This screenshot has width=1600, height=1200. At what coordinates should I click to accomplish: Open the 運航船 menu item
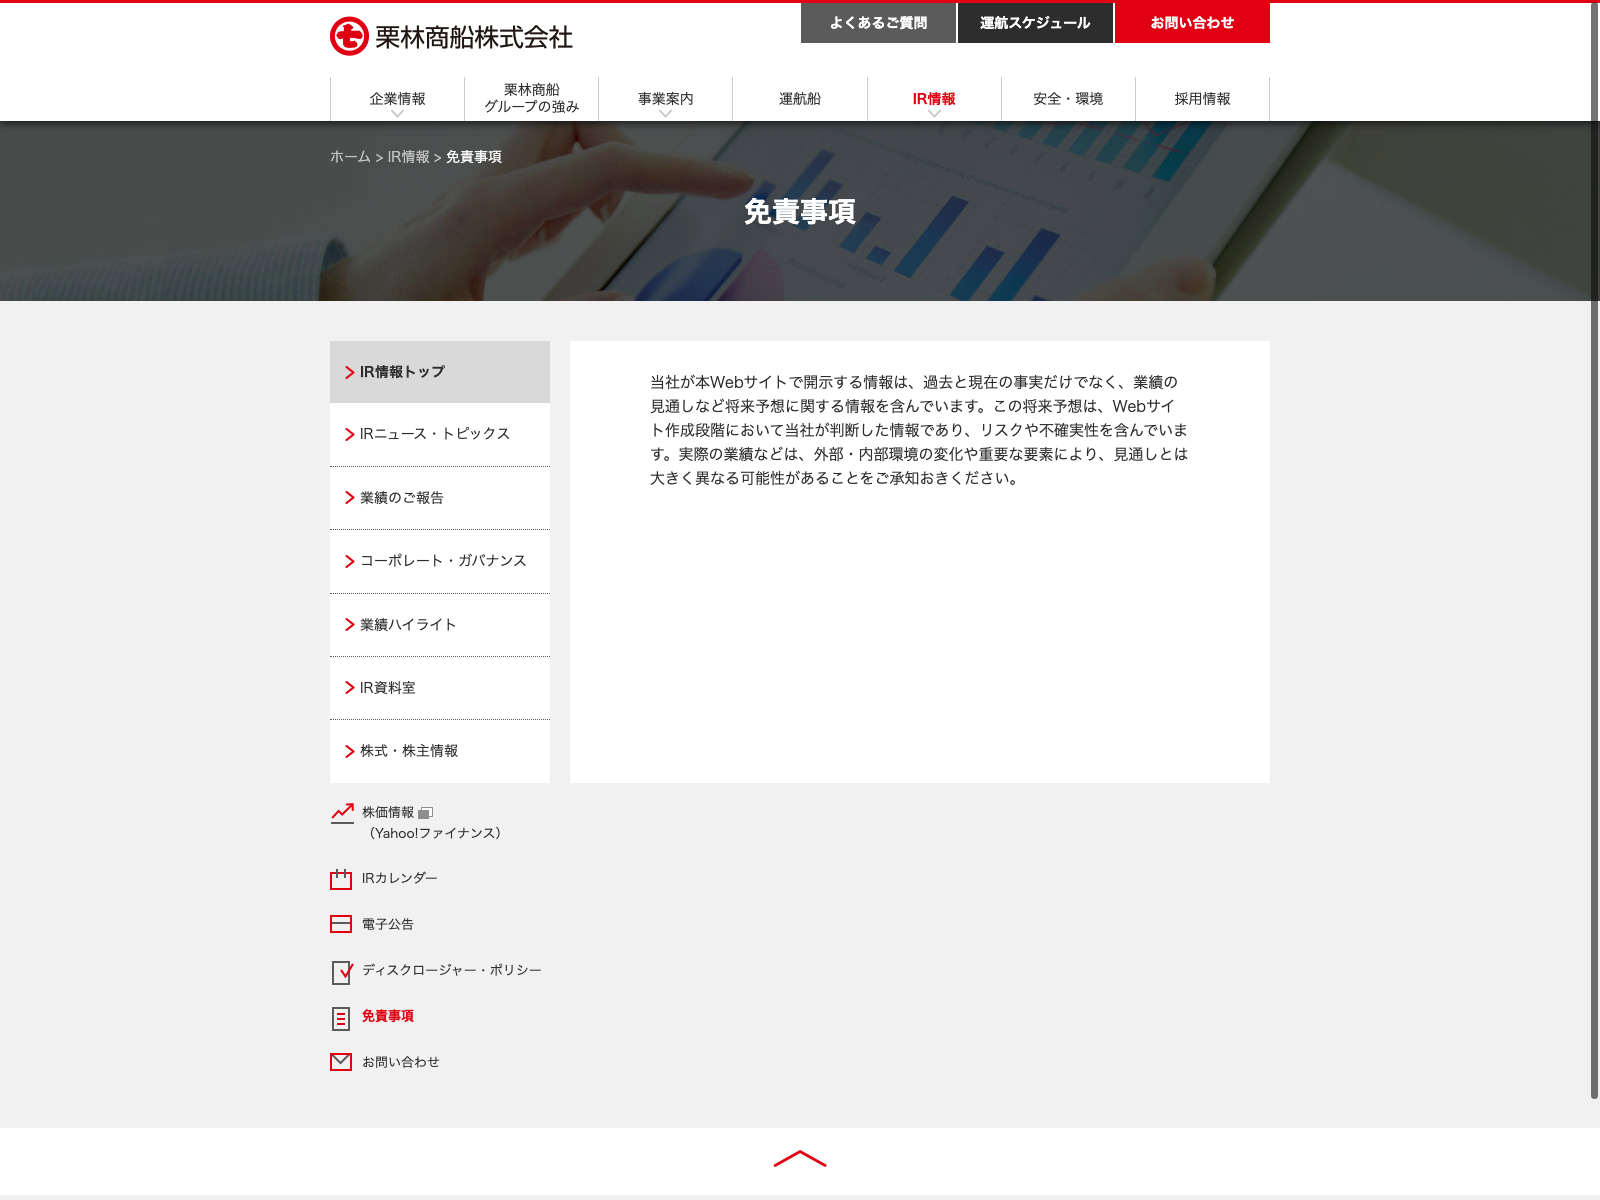[x=800, y=99]
